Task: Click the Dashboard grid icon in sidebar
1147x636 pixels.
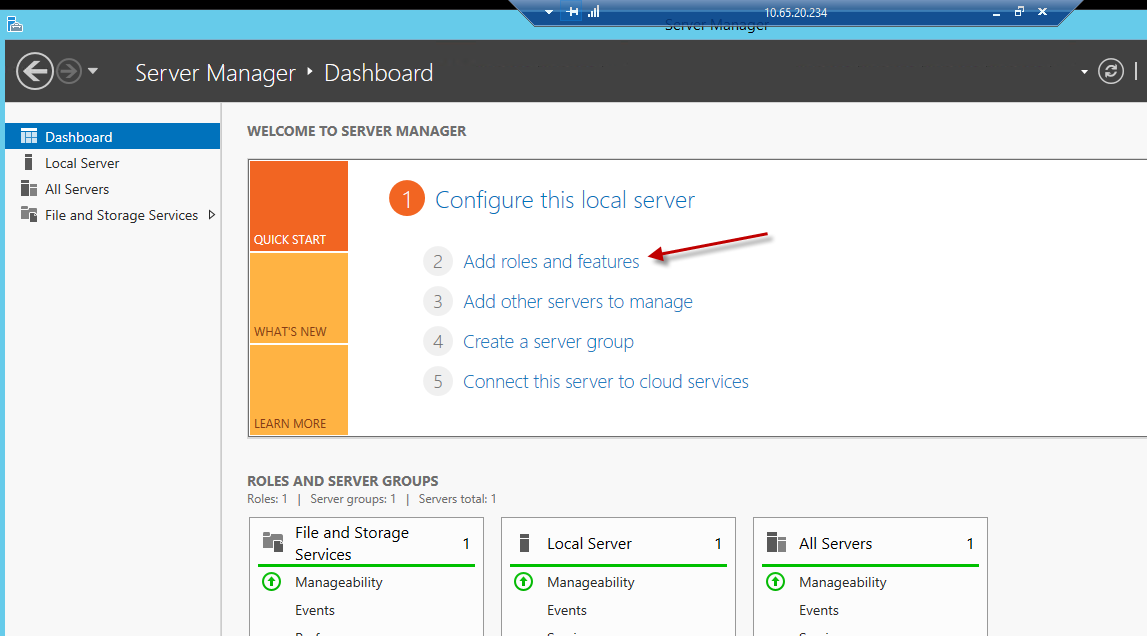Action: point(29,136)
